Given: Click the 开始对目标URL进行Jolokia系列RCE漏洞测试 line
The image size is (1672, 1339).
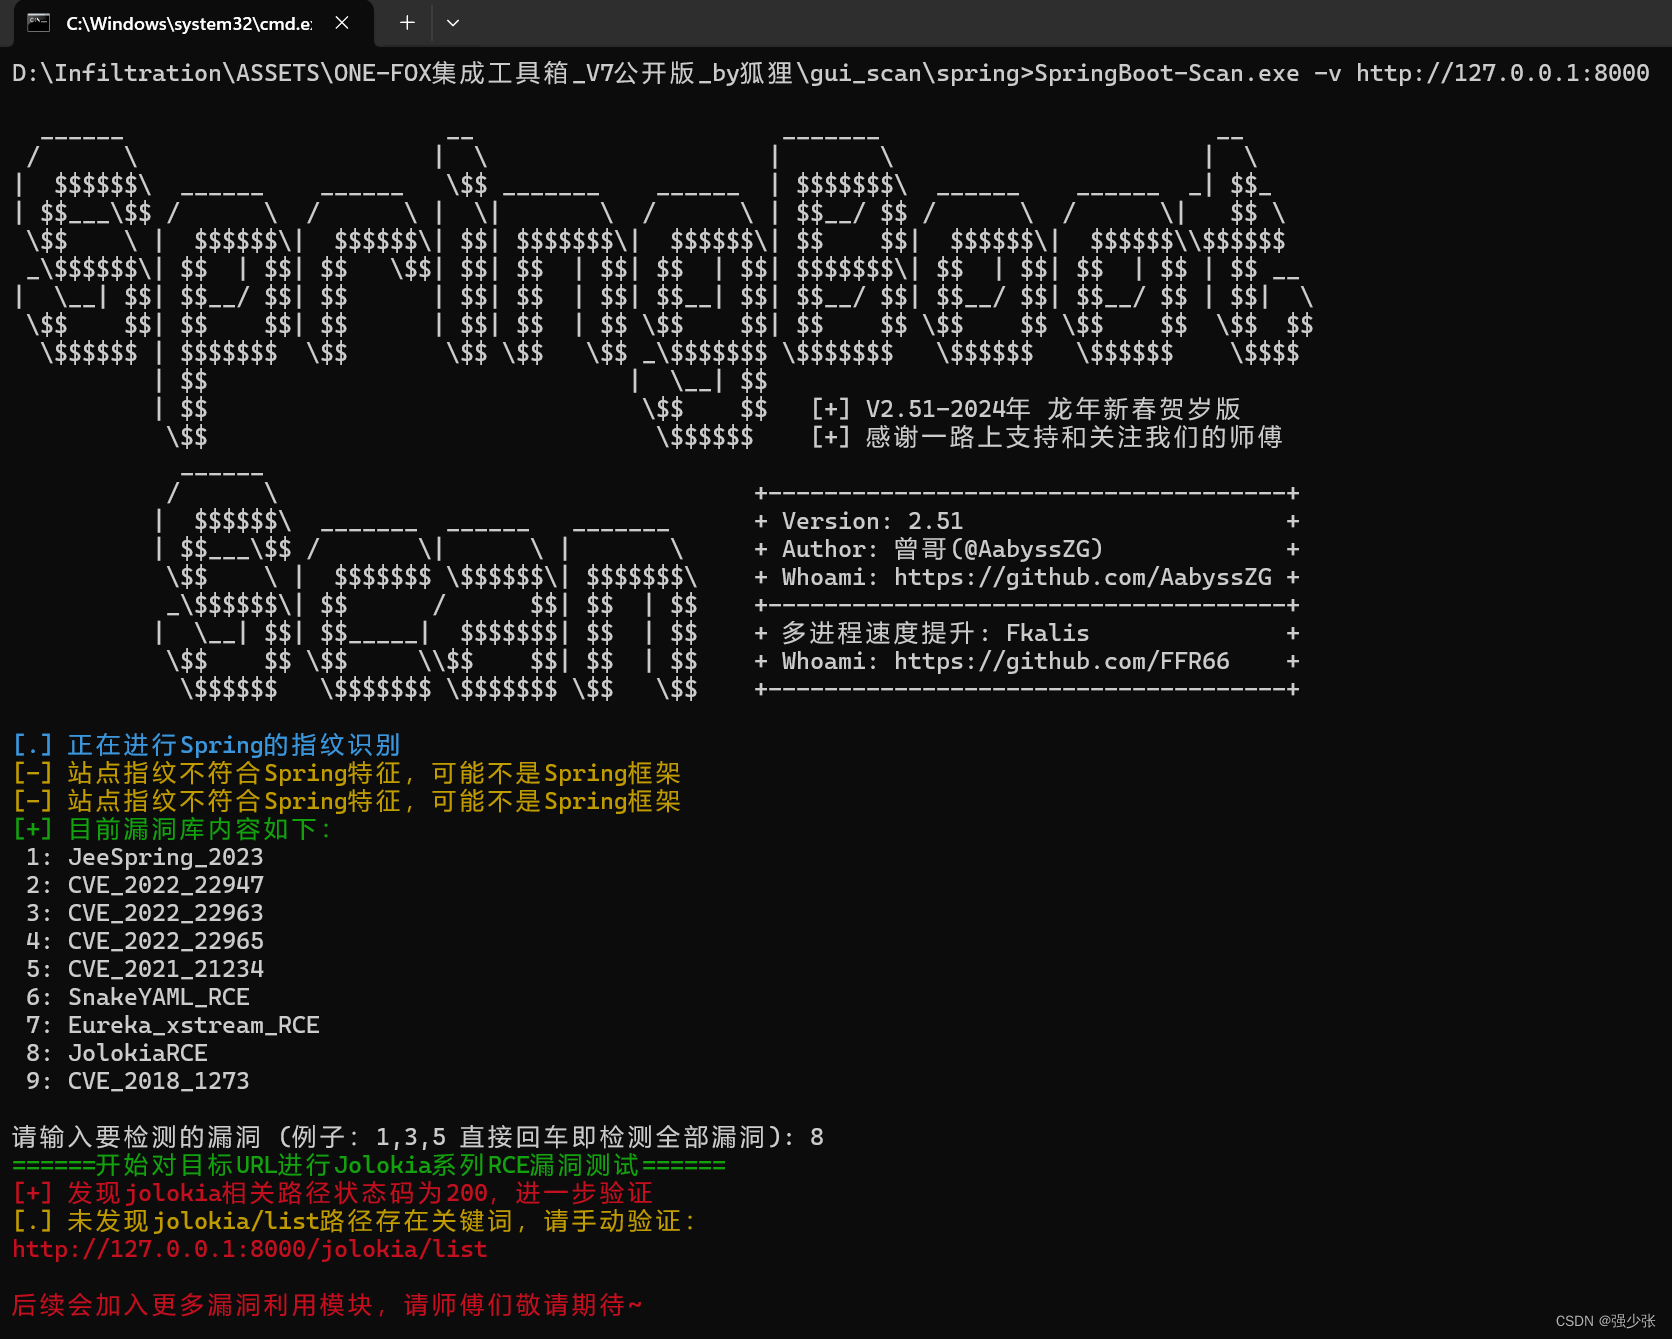Looking at the screenshot, I should tap(369, 1165).
